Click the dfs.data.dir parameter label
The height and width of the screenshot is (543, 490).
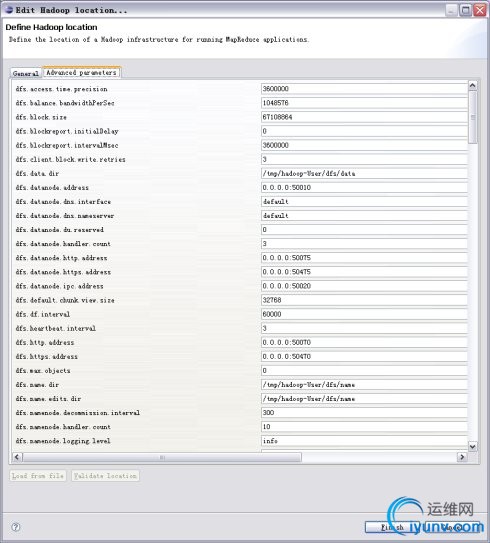pyautogui.click(x=37, y=173)
